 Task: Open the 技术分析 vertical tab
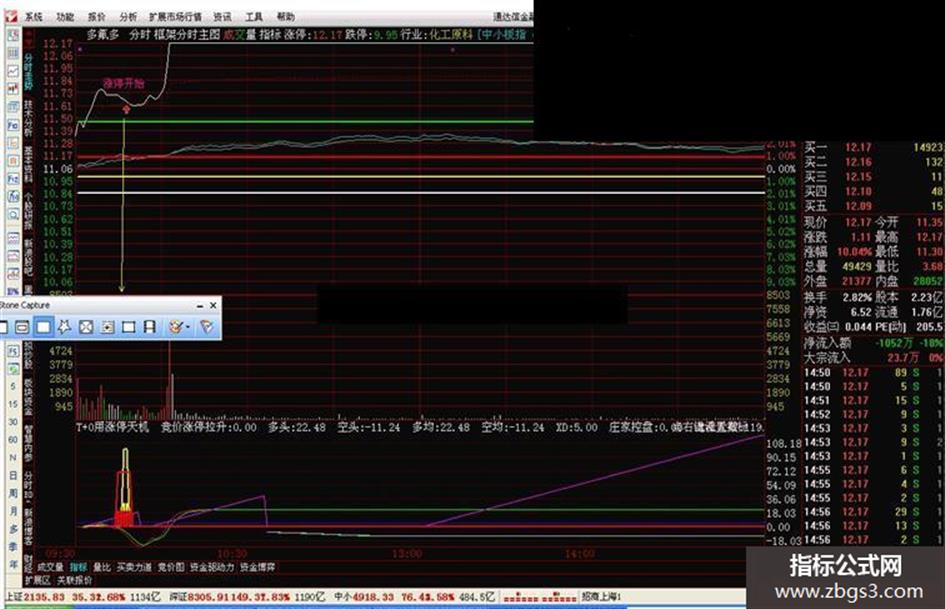28,119
